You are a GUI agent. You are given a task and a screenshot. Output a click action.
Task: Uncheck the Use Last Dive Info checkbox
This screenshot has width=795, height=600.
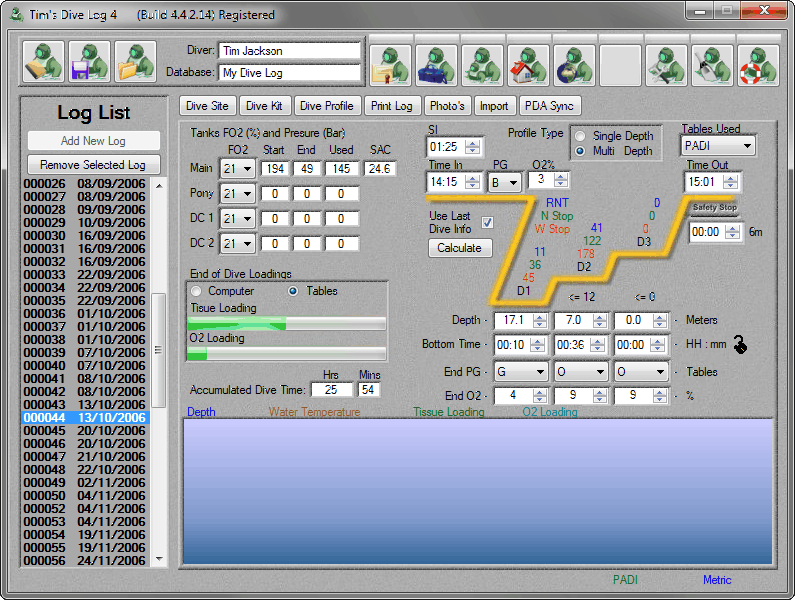coord(488,222)
